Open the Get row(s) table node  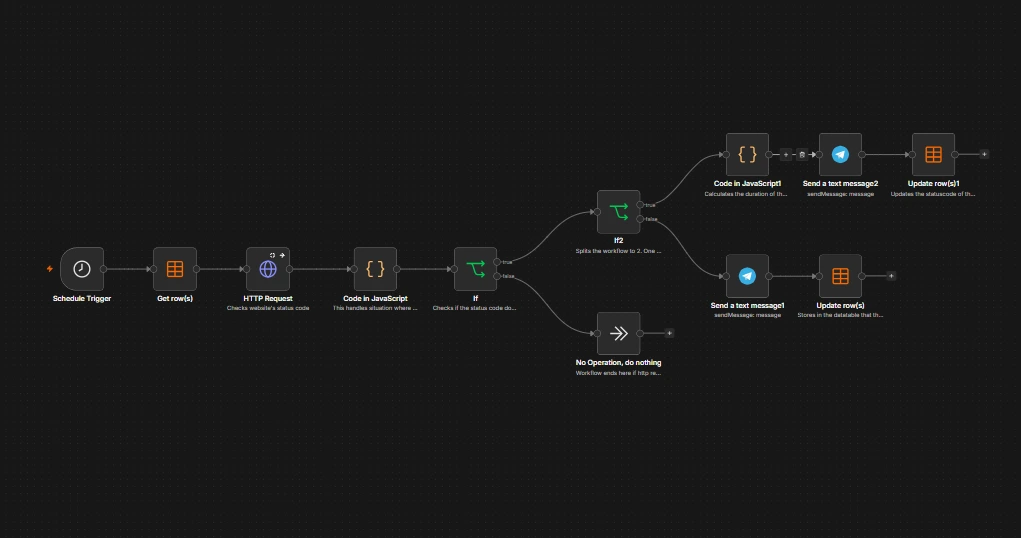(175, 269)
